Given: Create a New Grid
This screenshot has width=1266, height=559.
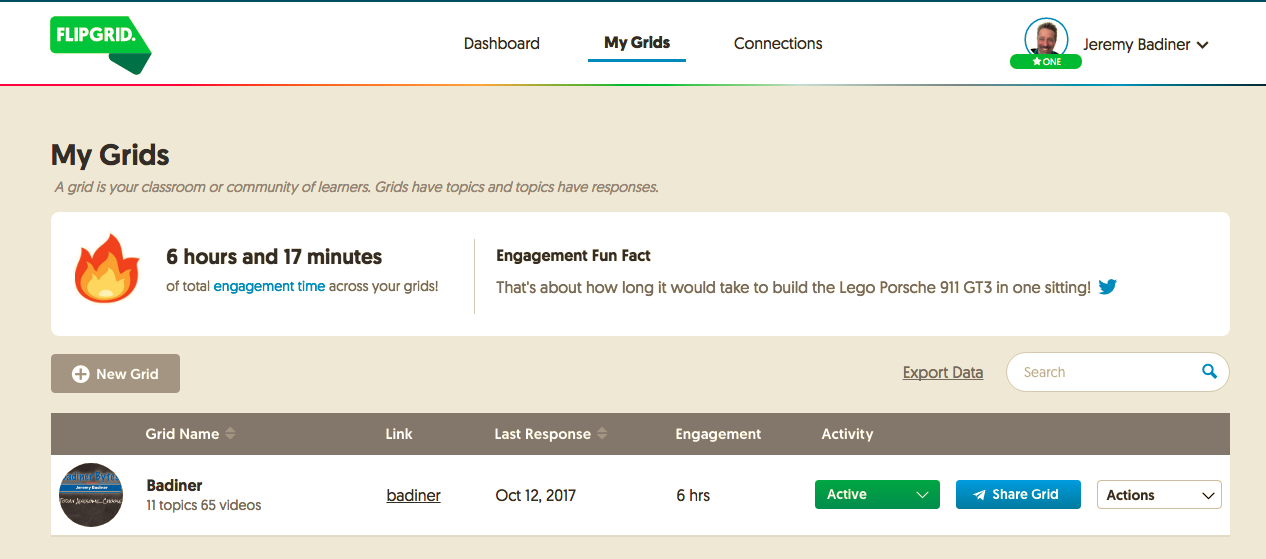Looking at the screenshot, I should click(115, 373).
